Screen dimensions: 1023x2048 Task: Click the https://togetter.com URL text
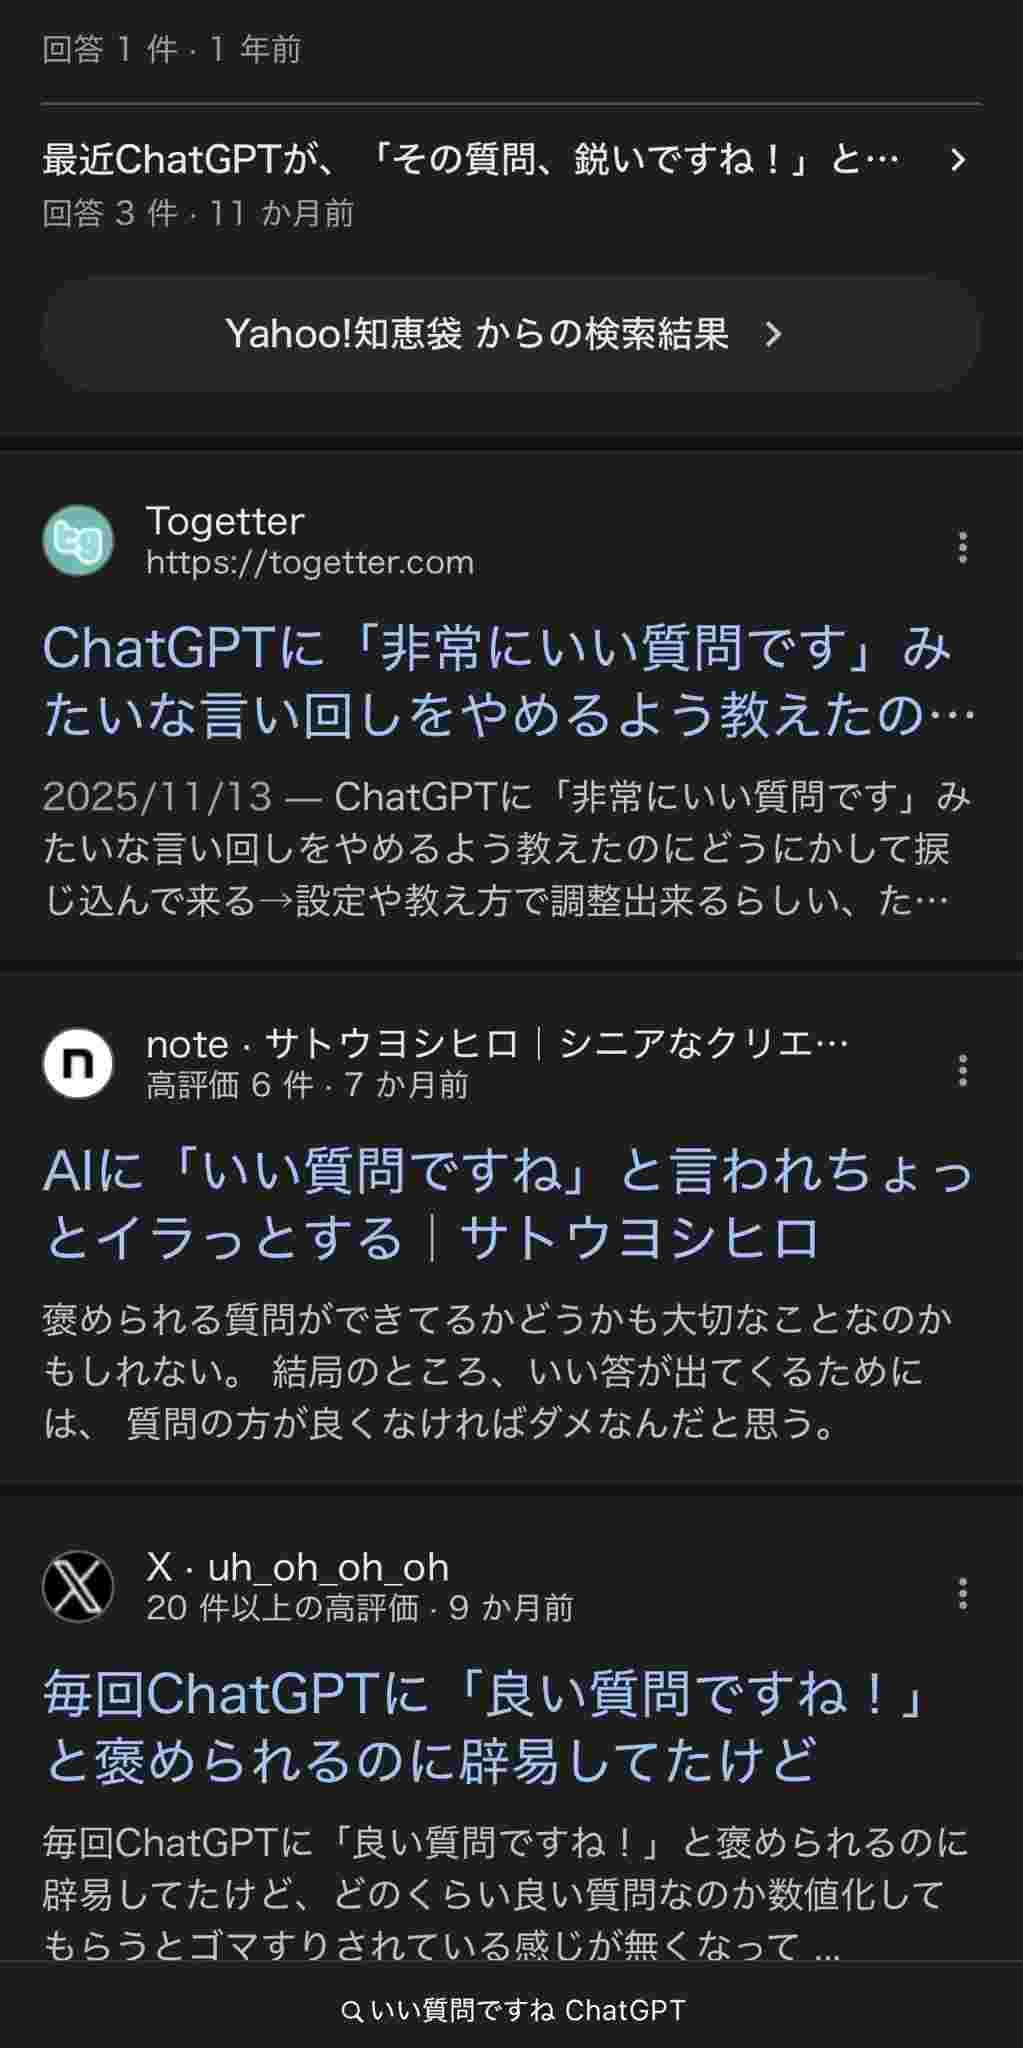pos(310,563)
